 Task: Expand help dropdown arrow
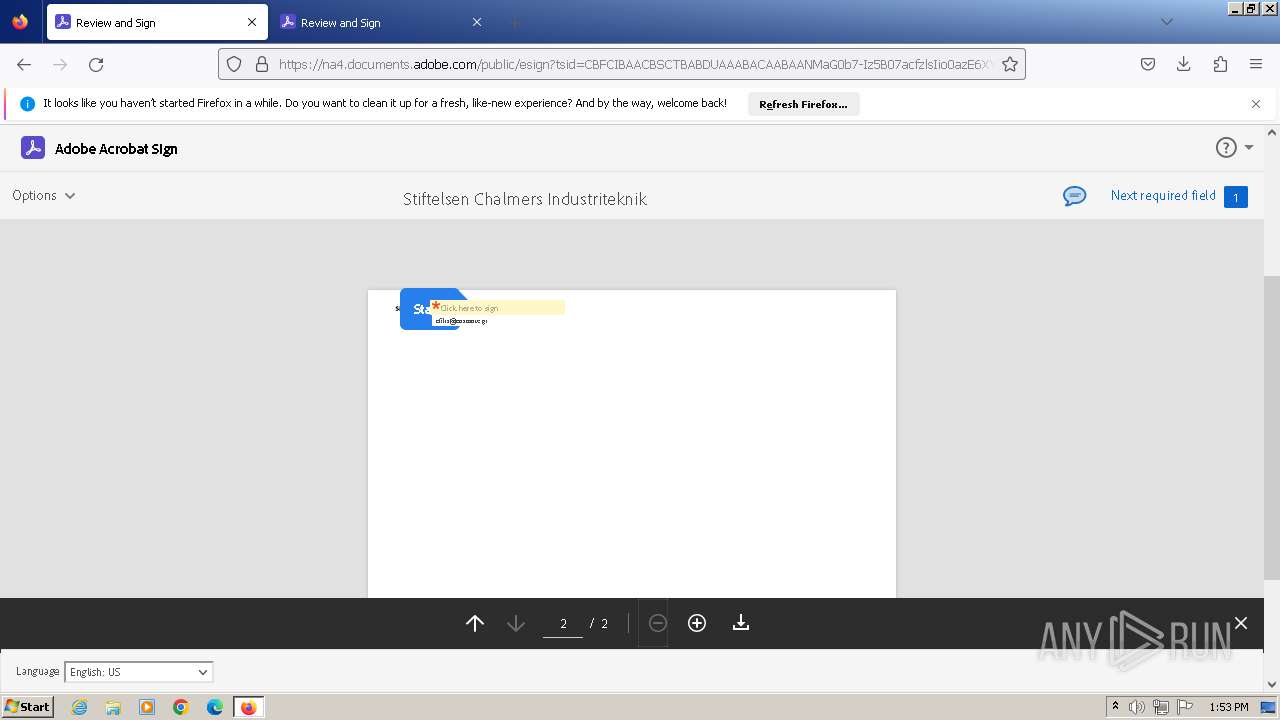click(1249, 148)
